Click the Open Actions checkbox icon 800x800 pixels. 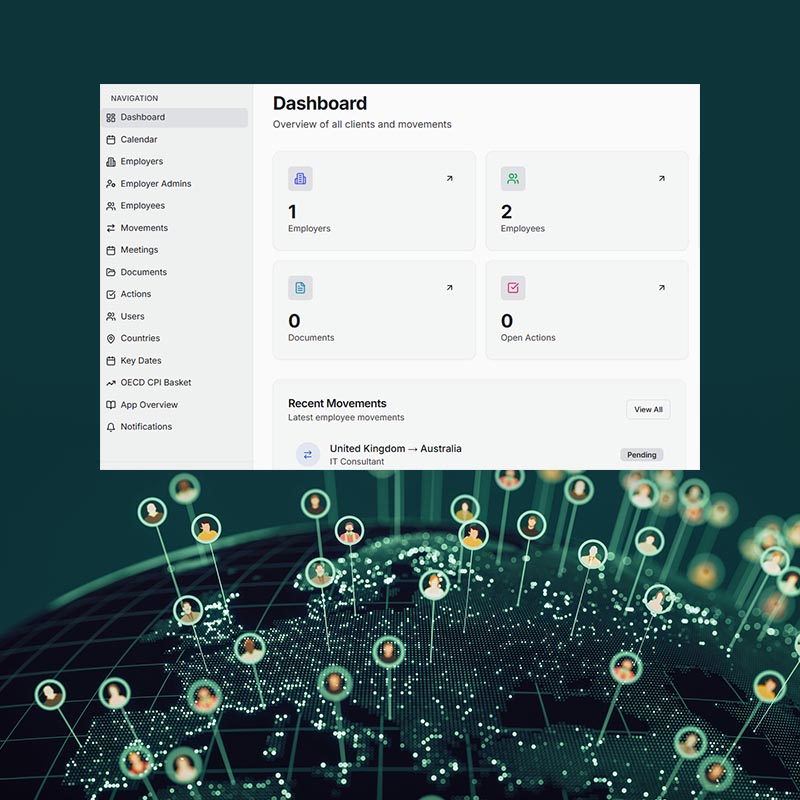[513, 288]
